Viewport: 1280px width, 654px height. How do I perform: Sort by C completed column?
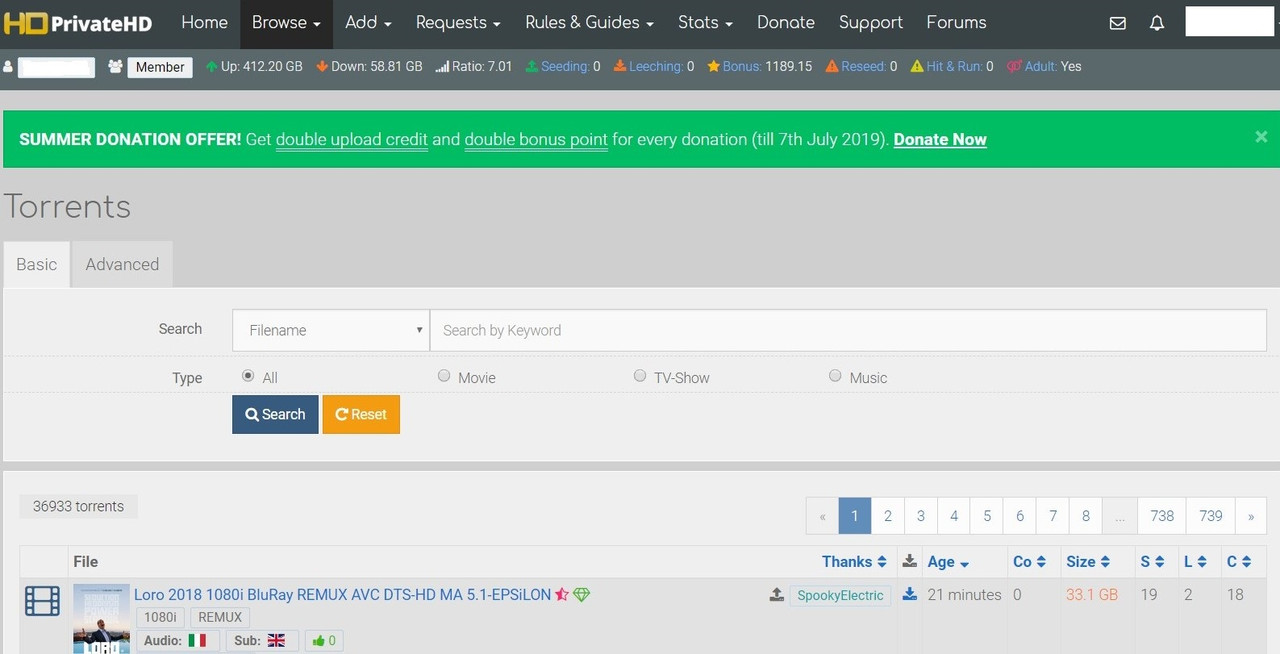pyautogui.click(x=1239, y=562)
